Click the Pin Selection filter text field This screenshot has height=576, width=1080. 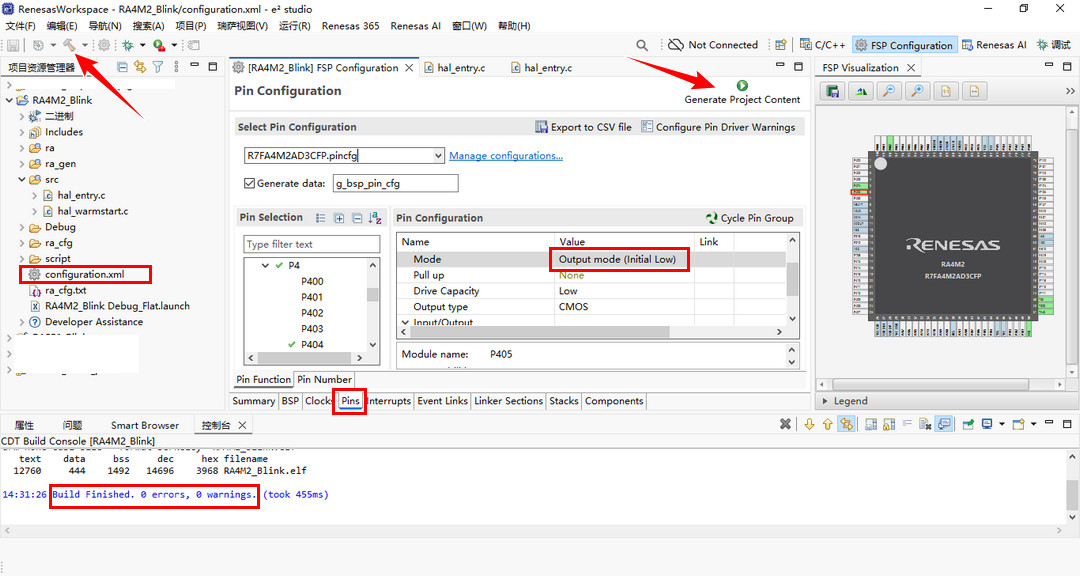coord(311,244)
